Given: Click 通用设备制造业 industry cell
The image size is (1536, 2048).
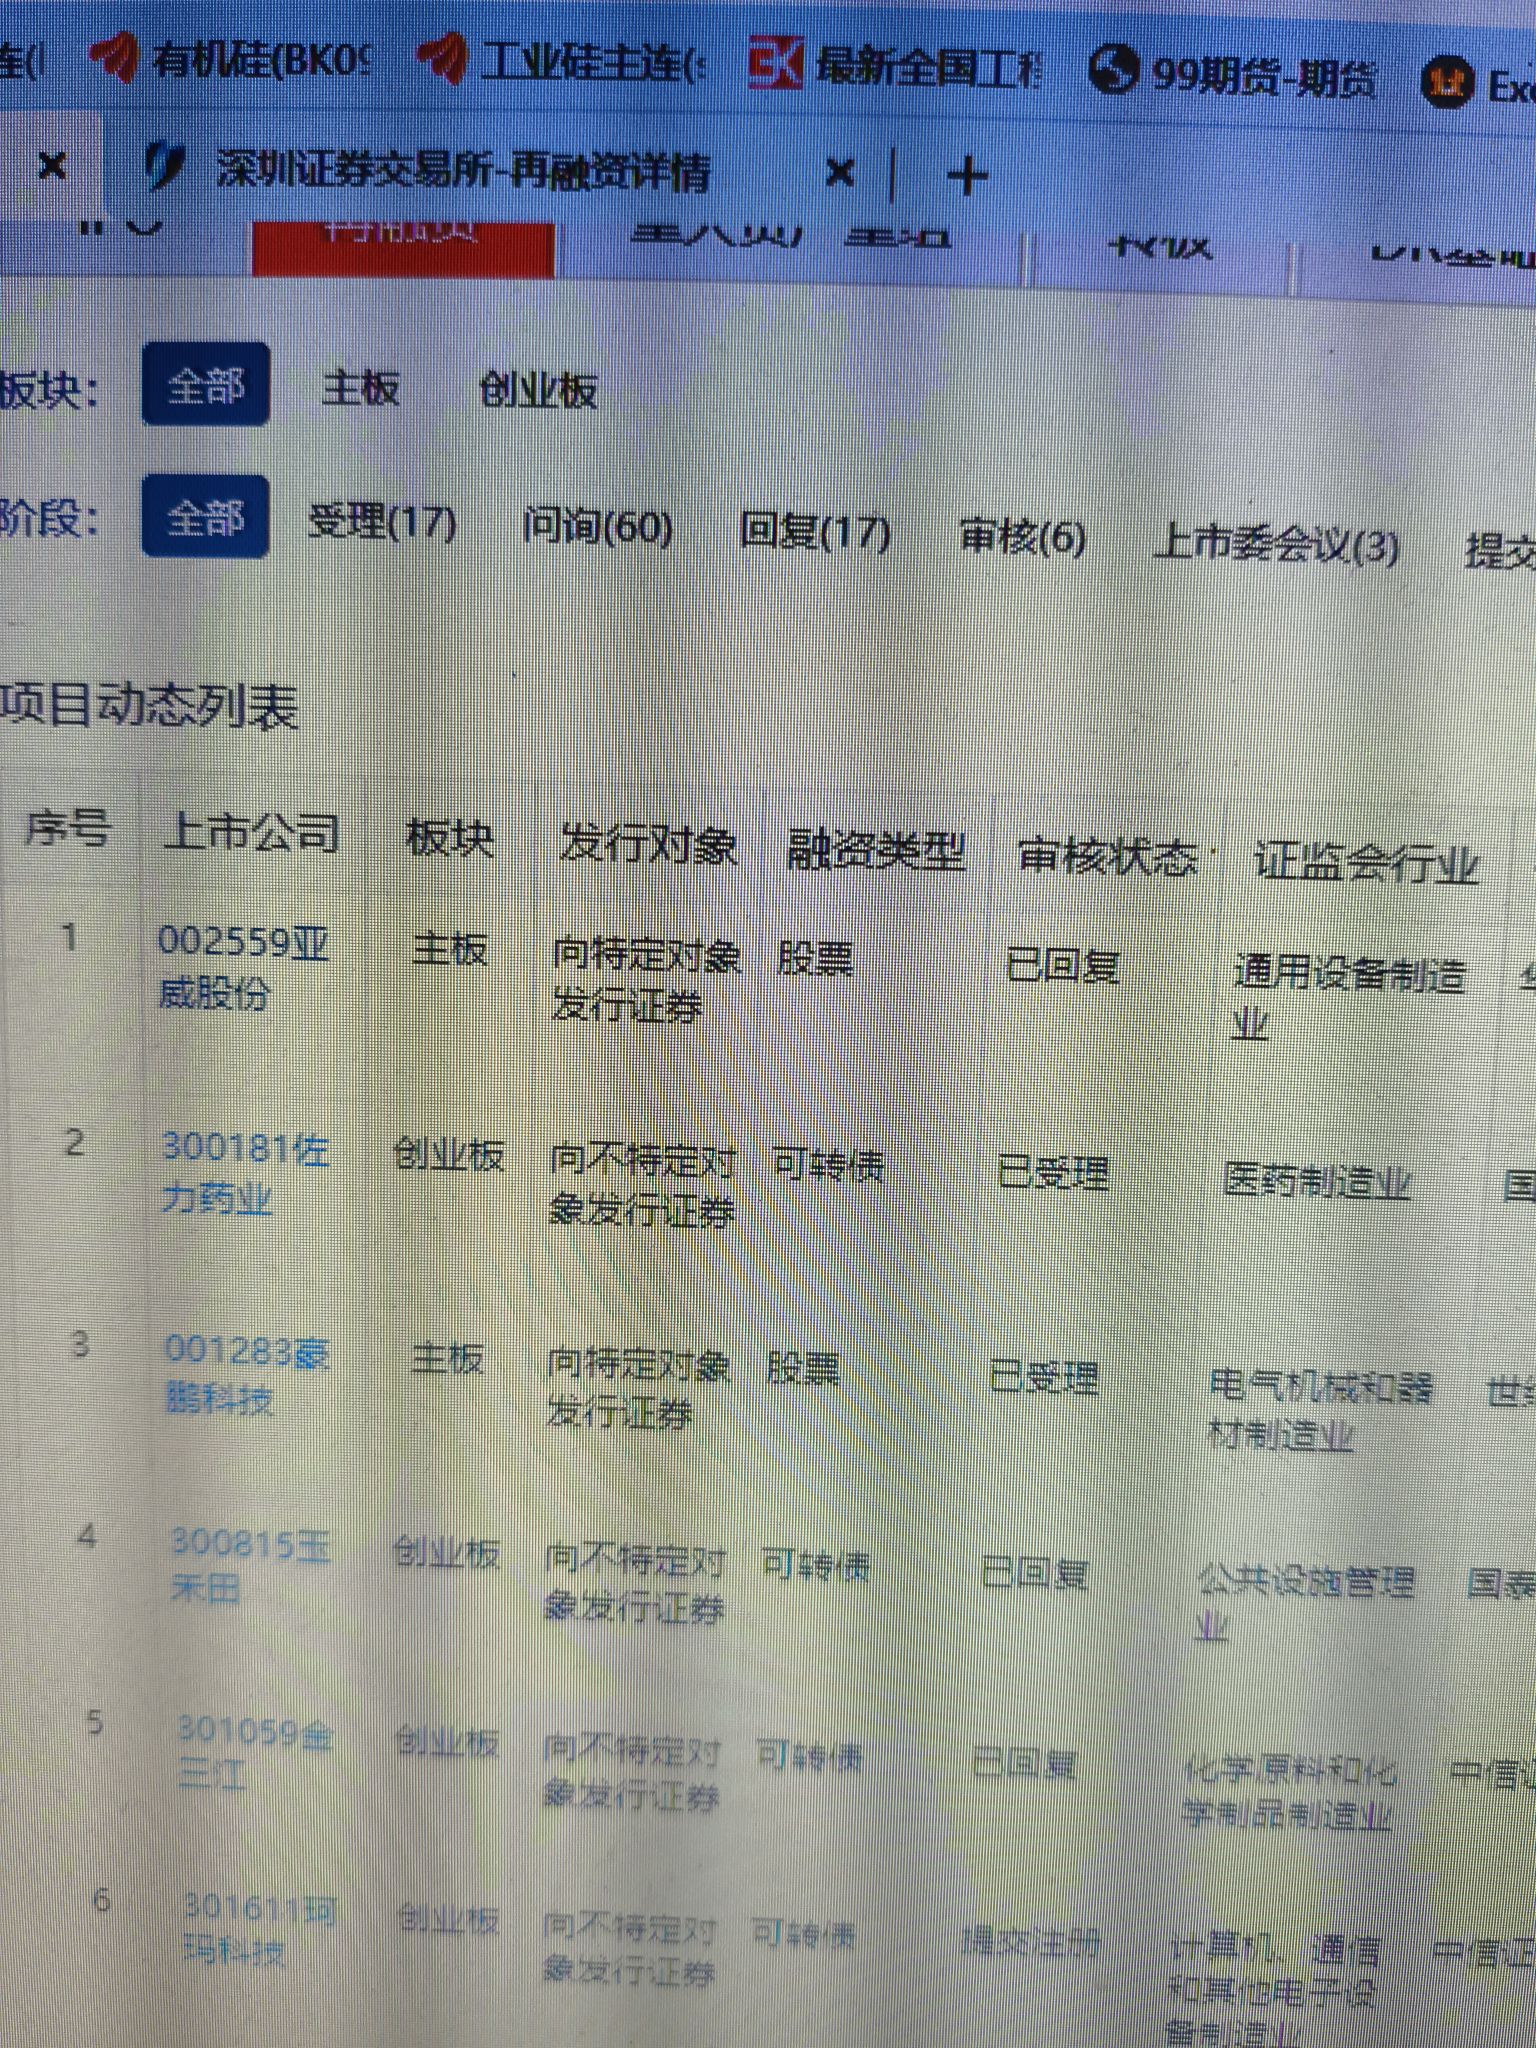Looking at the screenshot, I should pyautogui.click(x=1348, y=997).
